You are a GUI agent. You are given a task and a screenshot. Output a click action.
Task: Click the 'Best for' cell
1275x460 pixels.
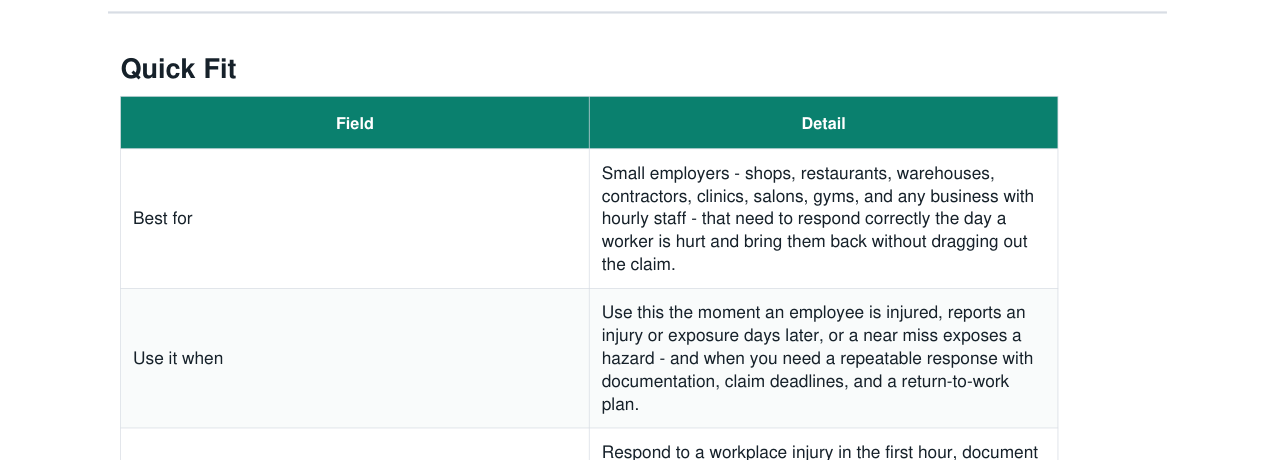pos(355,219)
